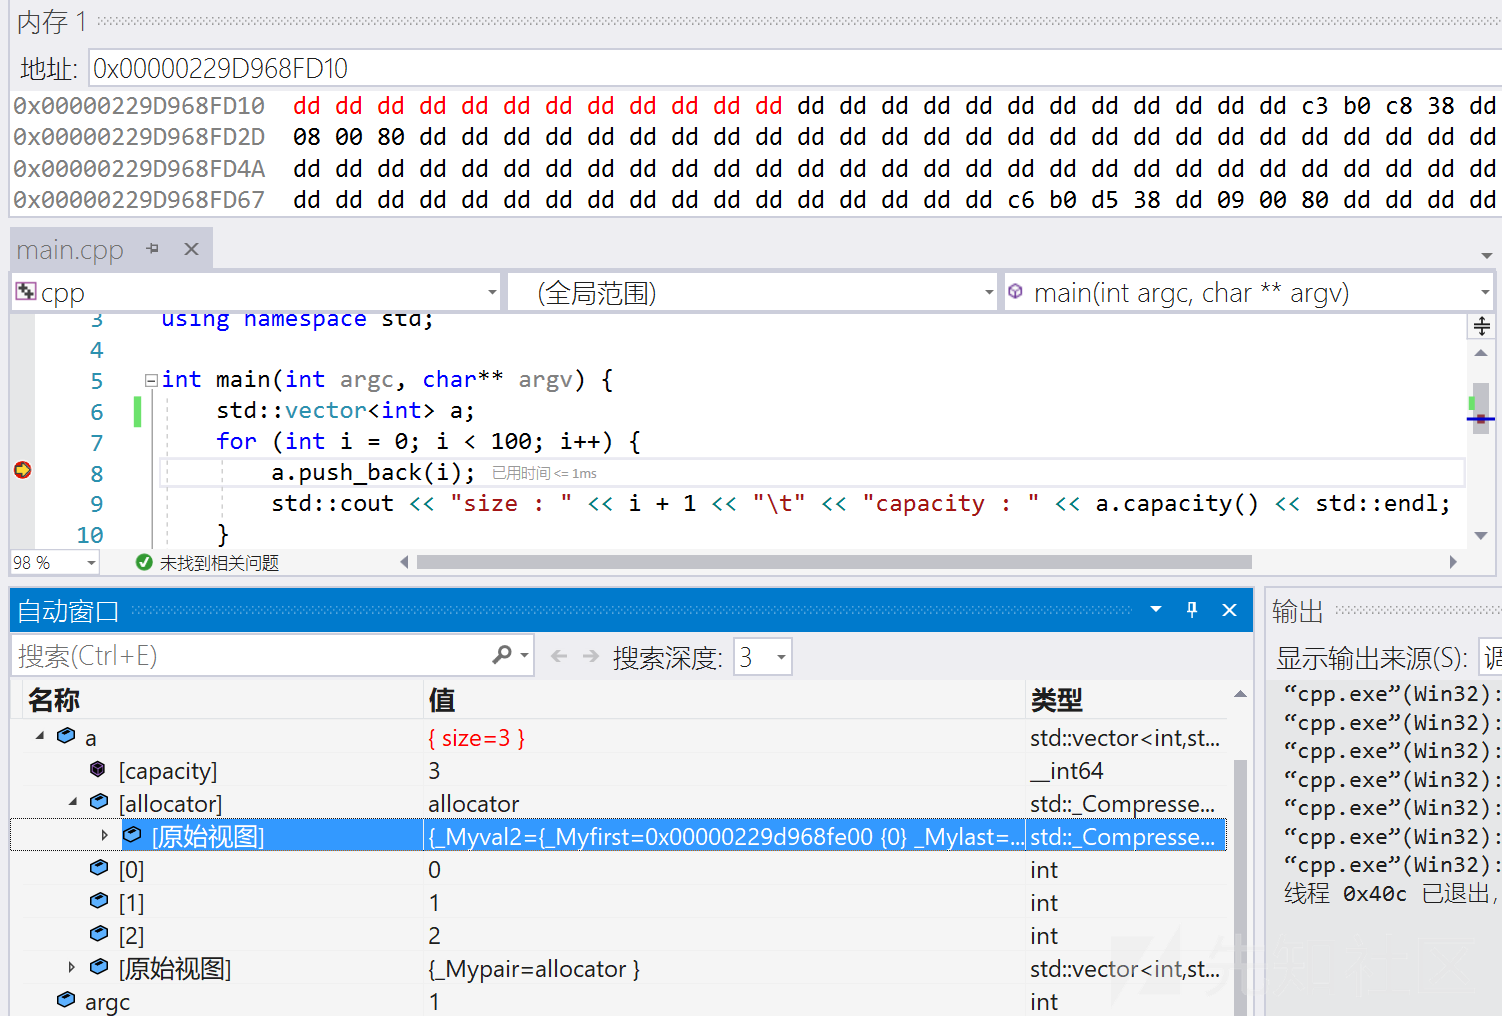The image size is (1502, 1016).
Task: Click the Memory 1 (内存 1) panel title
Action: click(x=52, y=21)
